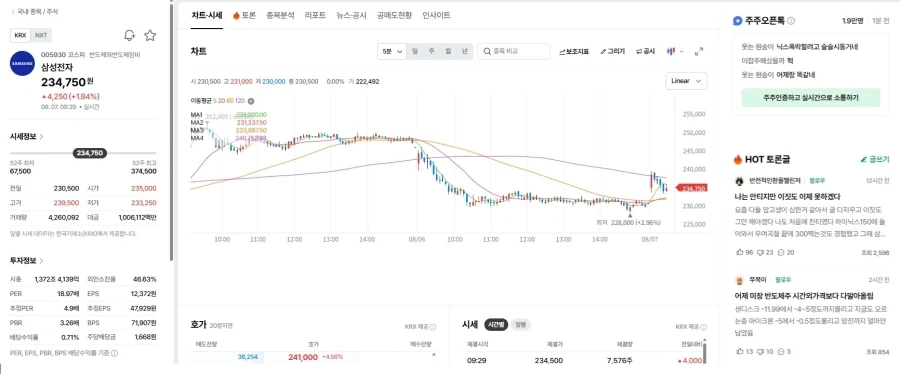
Task: Click the 시세 table scrollbar
Action: (704, 352)
